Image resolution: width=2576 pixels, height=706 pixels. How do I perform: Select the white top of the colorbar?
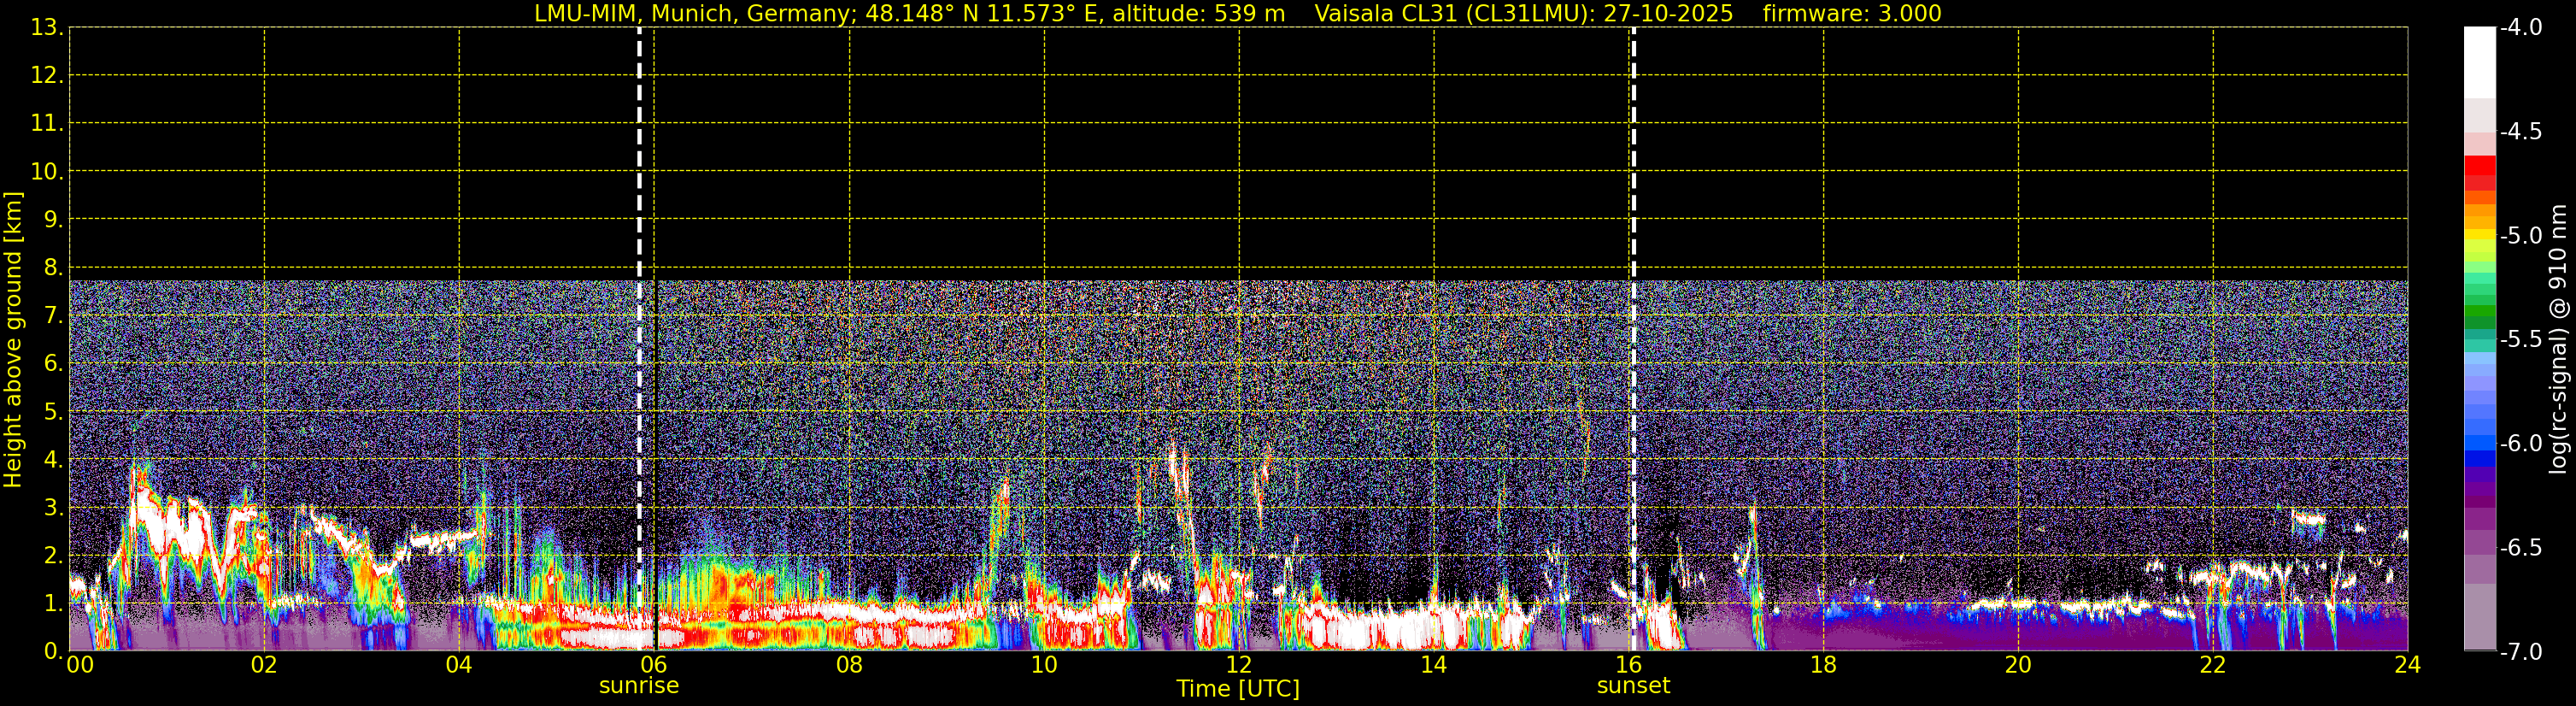click(2479, 60)
